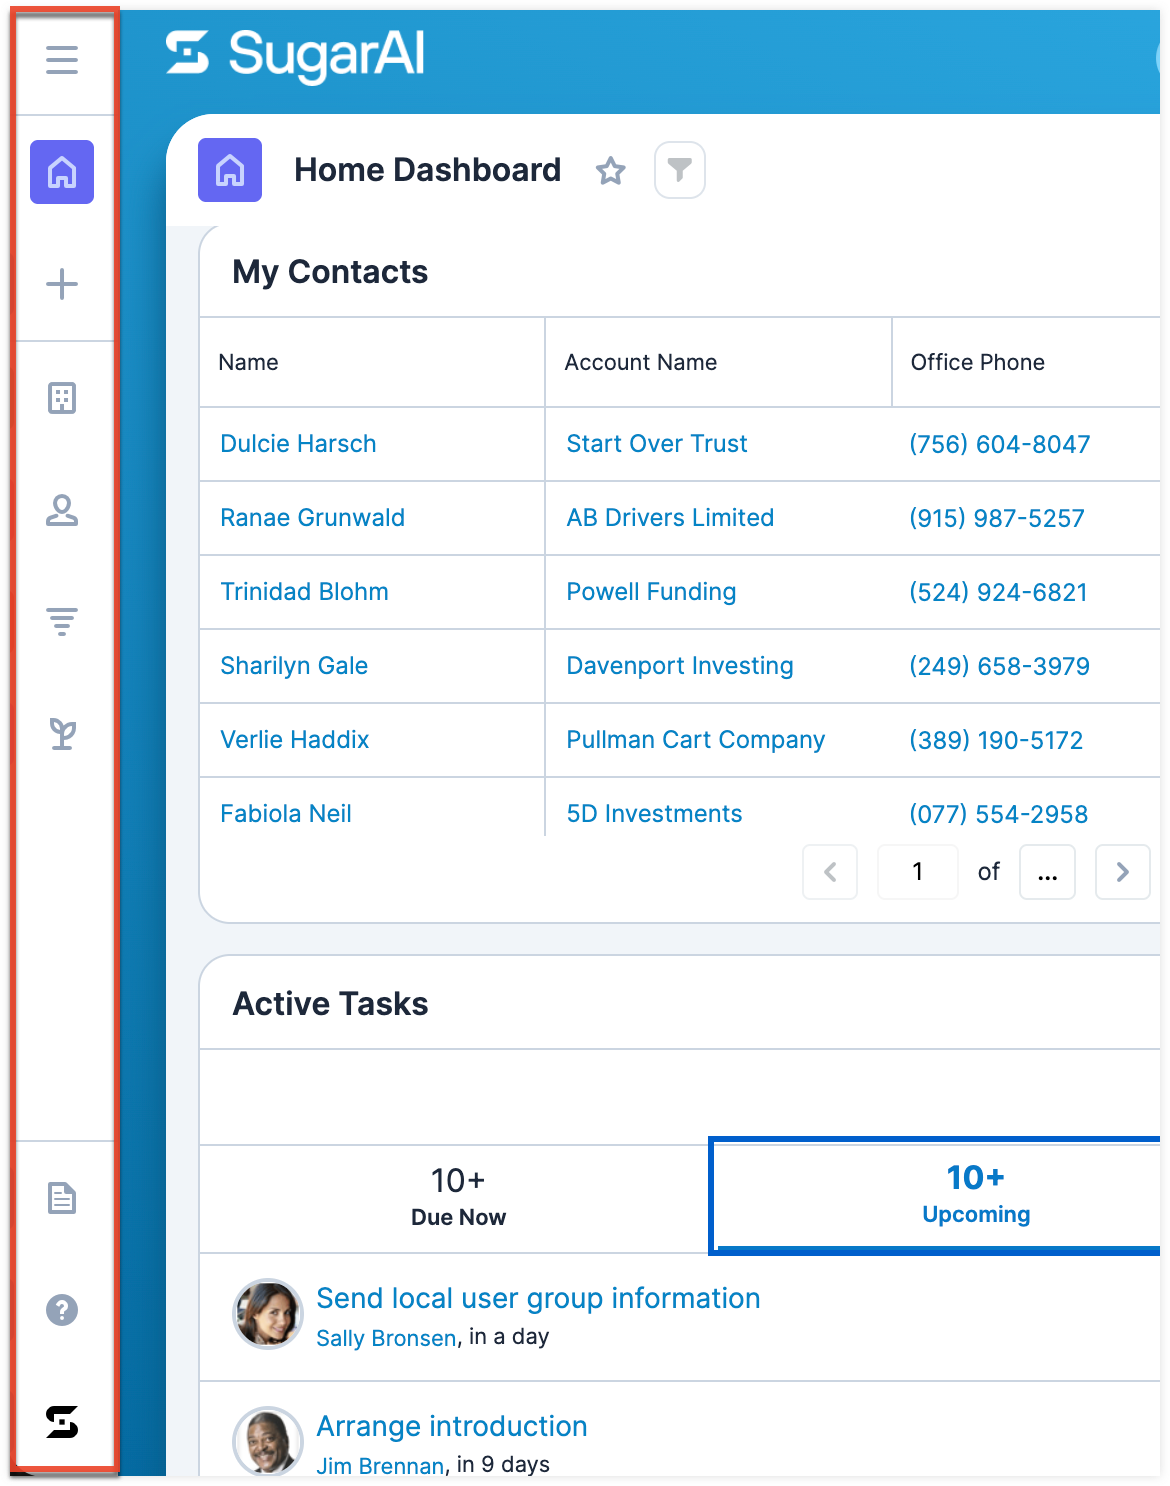The image size is (1170, 1486).
Task: Click the Active Tasks dashlet title
Action: [x=330, y=1004]
